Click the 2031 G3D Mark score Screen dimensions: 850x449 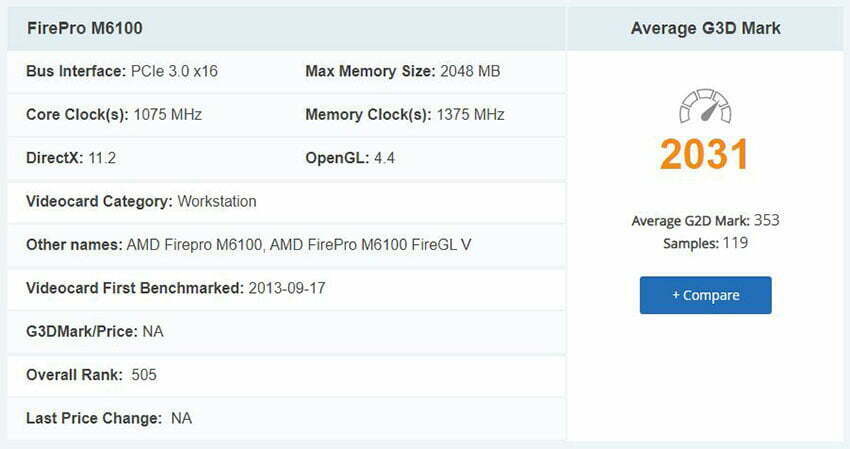[705, 155]
